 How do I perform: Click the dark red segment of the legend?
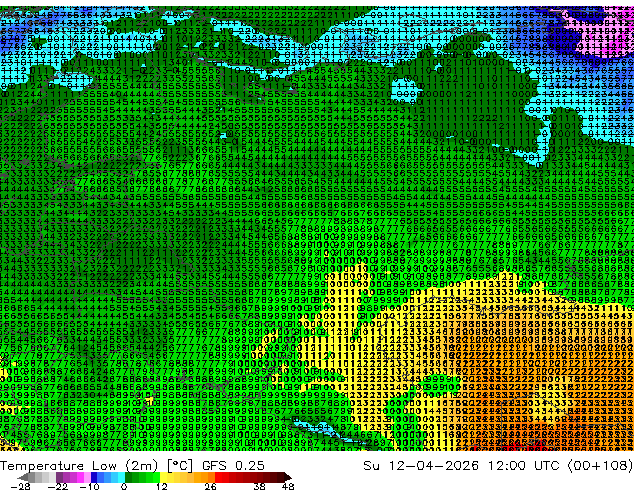coord(253,477)
